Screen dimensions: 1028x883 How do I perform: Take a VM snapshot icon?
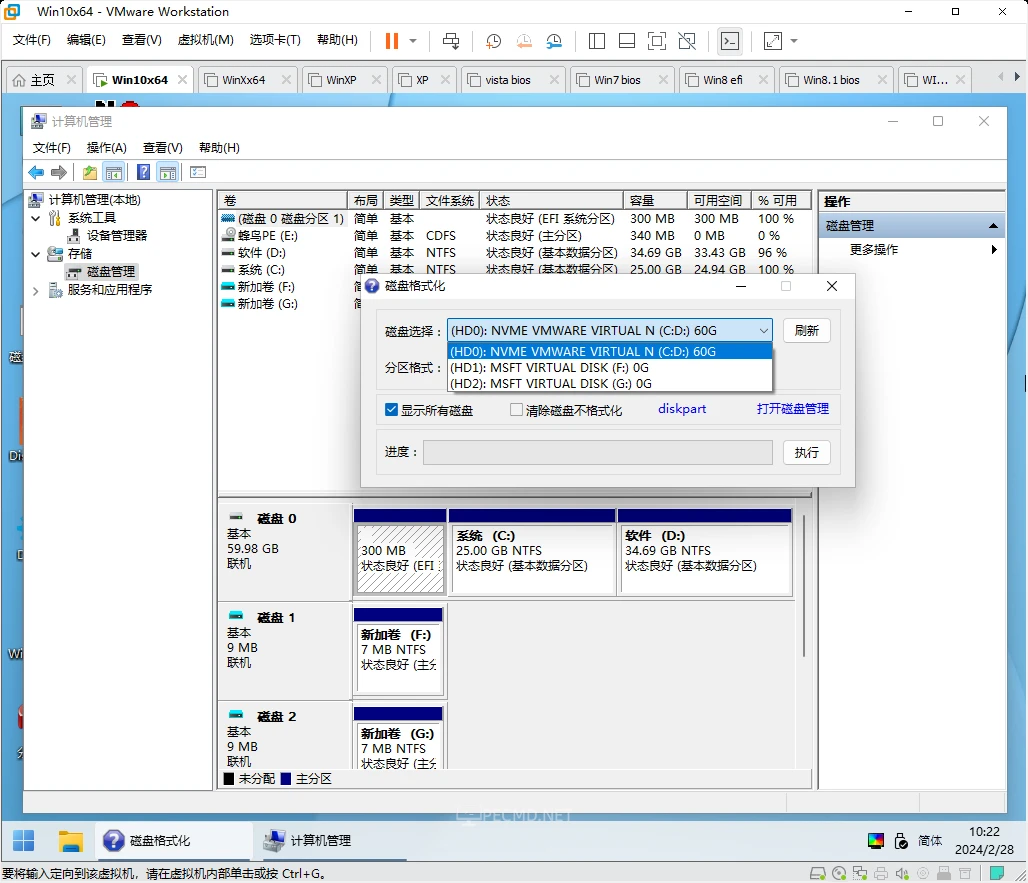pos(493,41)
